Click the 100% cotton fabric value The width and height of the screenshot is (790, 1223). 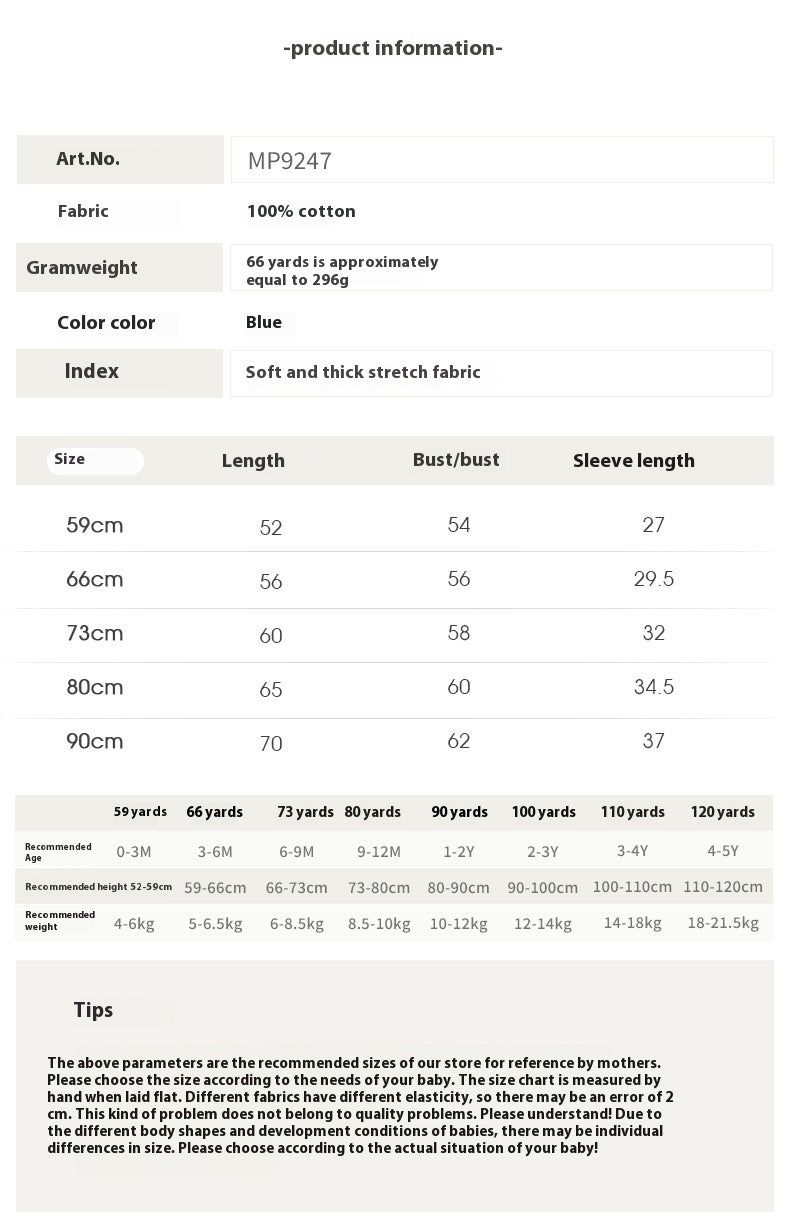[x=301, y=211]
